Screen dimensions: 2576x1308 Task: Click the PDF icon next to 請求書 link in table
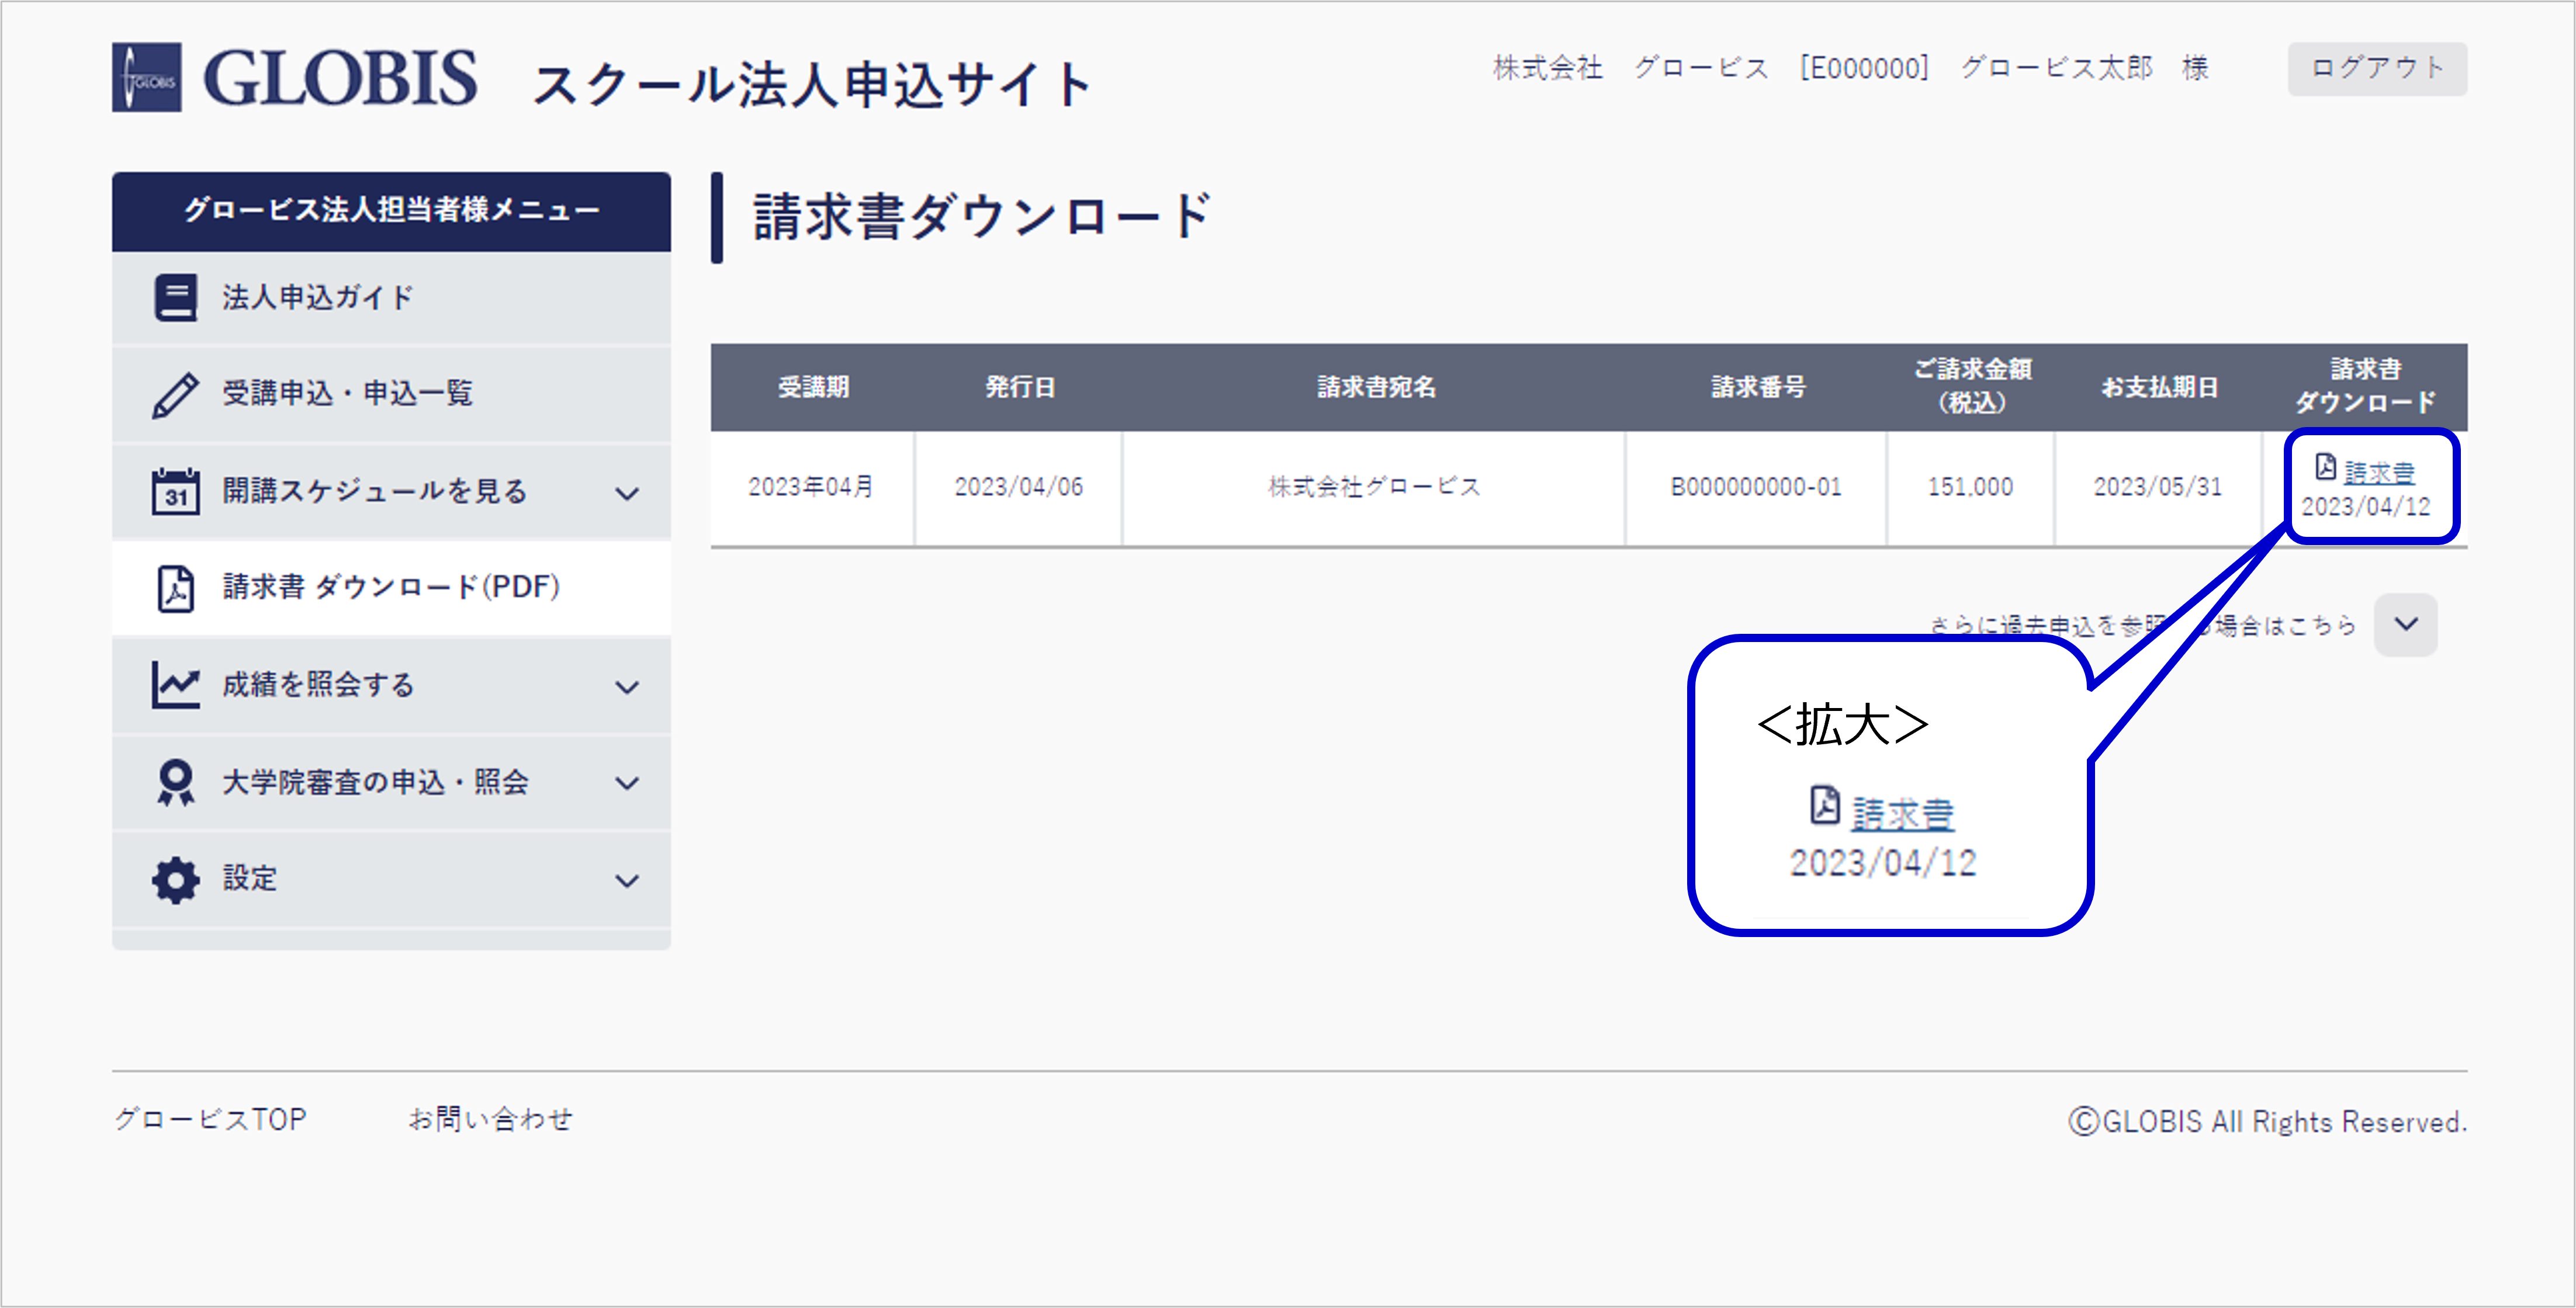pyautogui.click(x=2326, y=467)
